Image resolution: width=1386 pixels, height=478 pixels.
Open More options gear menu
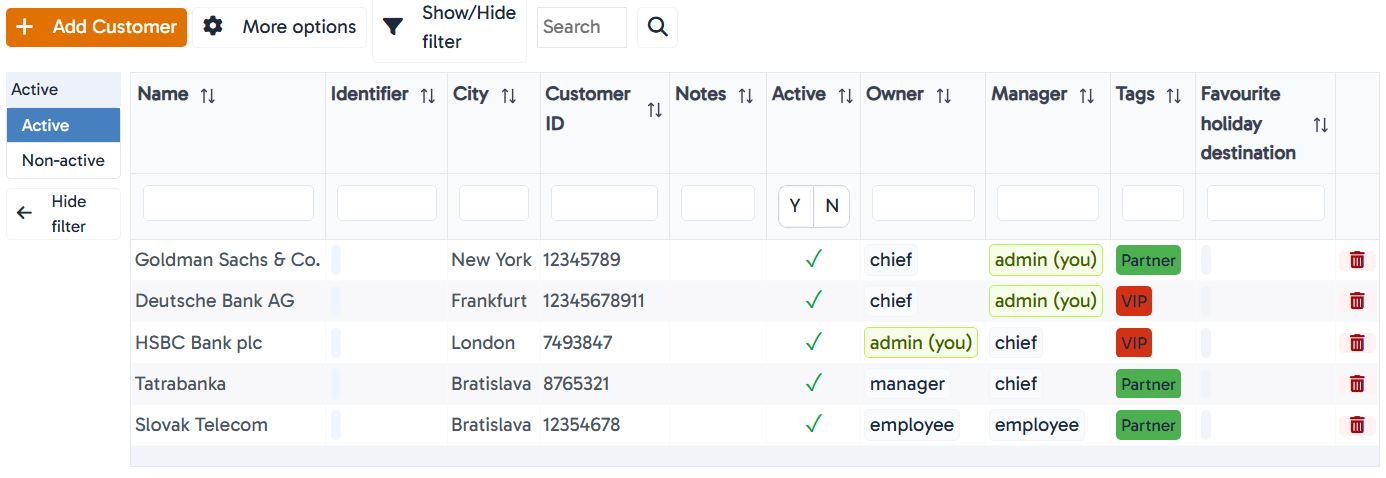click(279, 27)
